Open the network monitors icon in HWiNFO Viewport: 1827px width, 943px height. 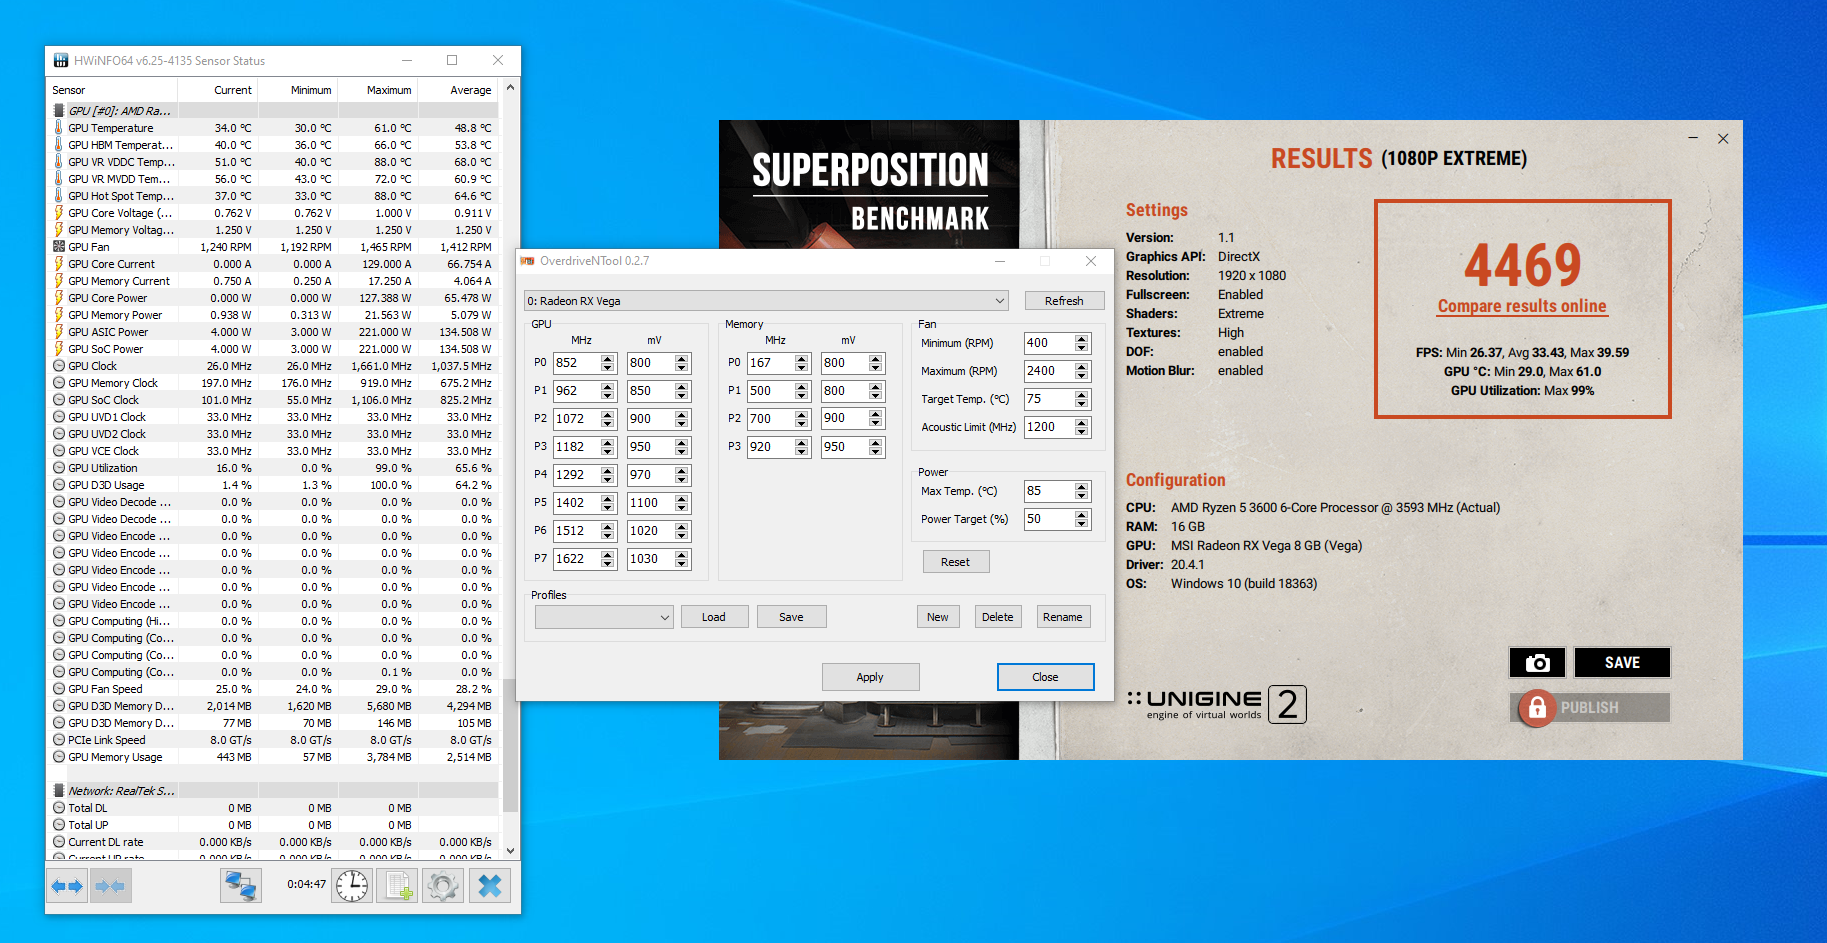[x=241, y=886]
